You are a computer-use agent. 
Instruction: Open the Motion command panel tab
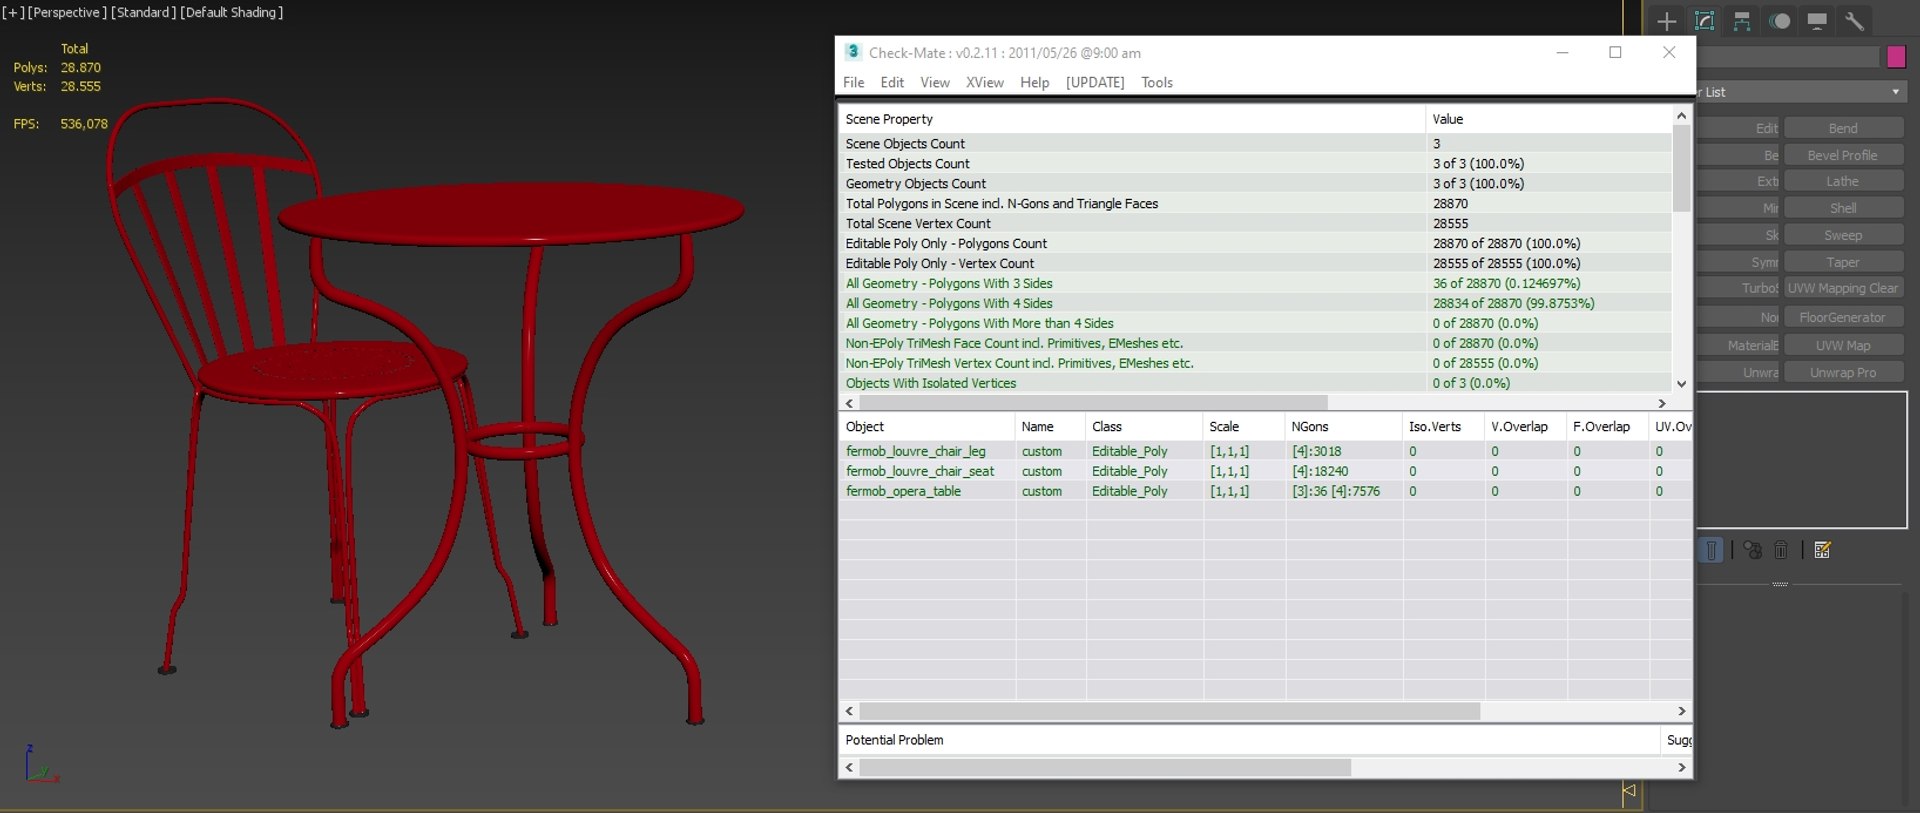pos(1780,21)
